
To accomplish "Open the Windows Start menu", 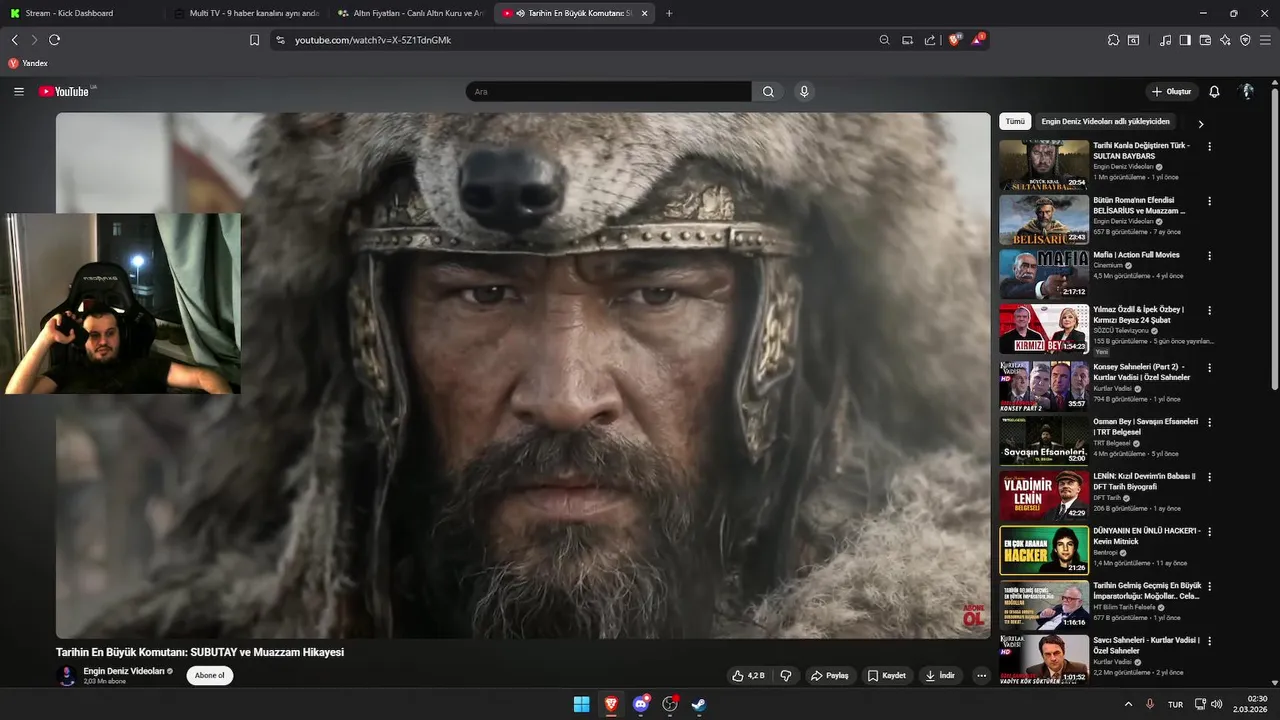I will click(581, 704).
